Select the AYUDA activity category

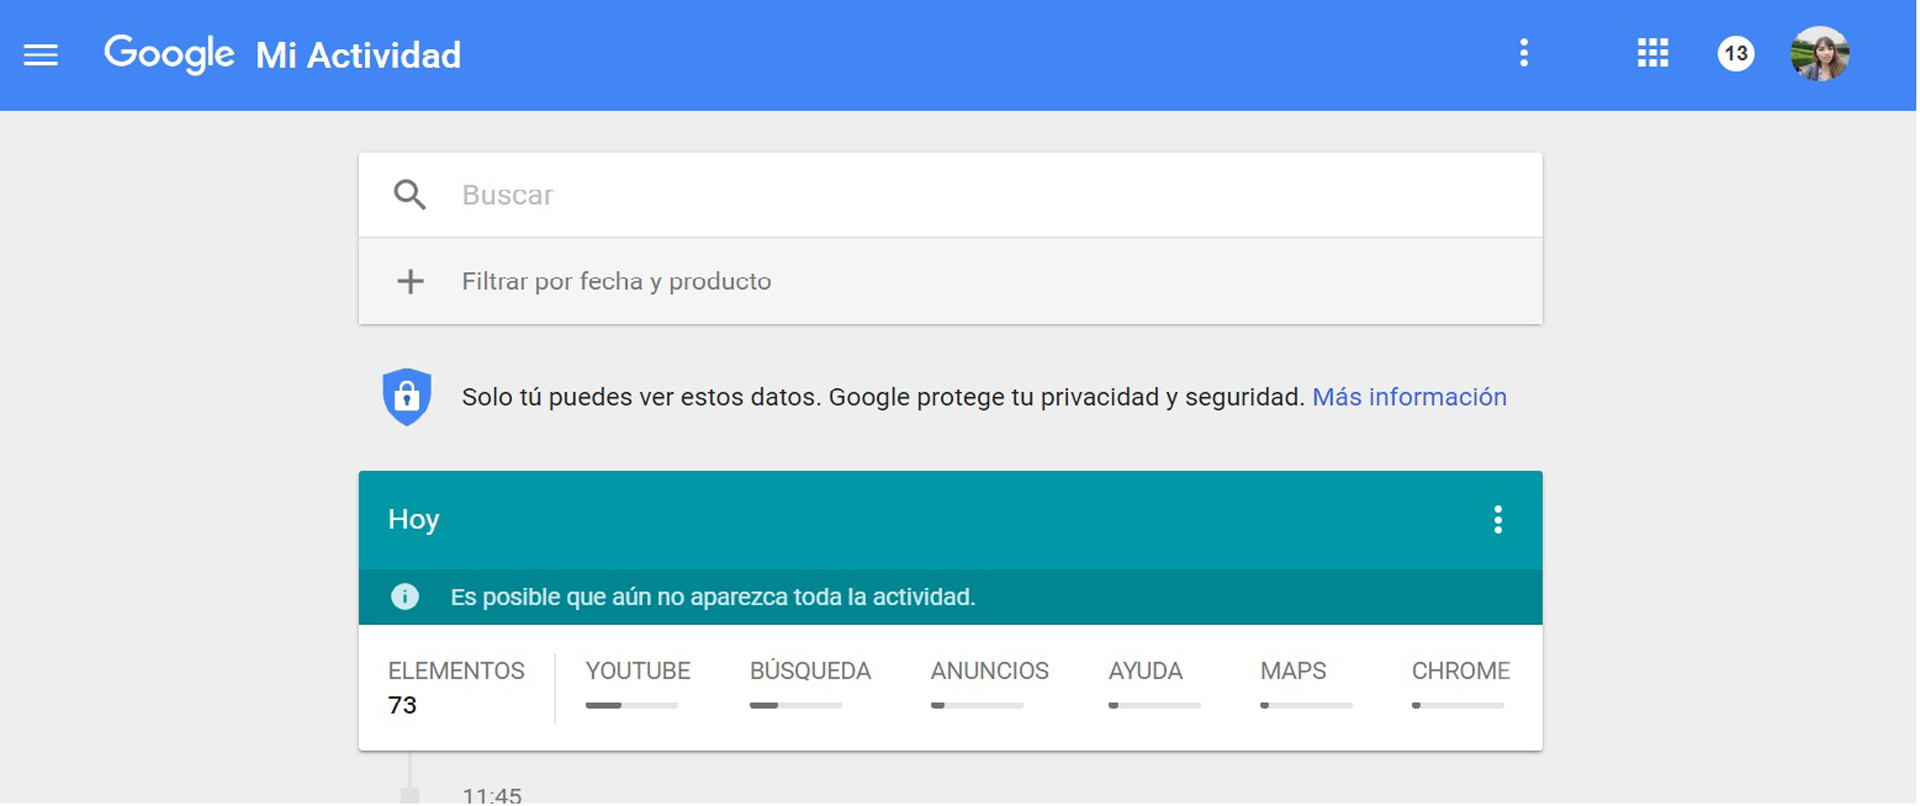click(x=1145, y=671)
